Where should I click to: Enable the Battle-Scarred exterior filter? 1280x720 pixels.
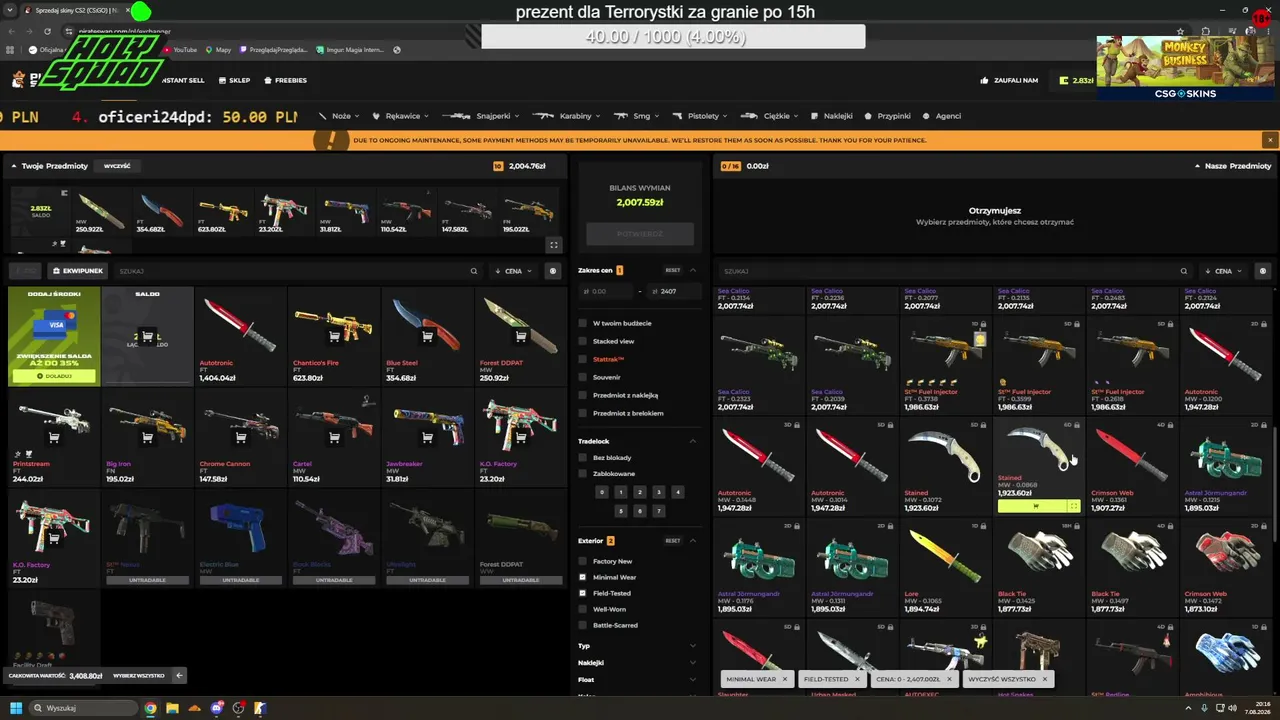click(x=583, y=625)
